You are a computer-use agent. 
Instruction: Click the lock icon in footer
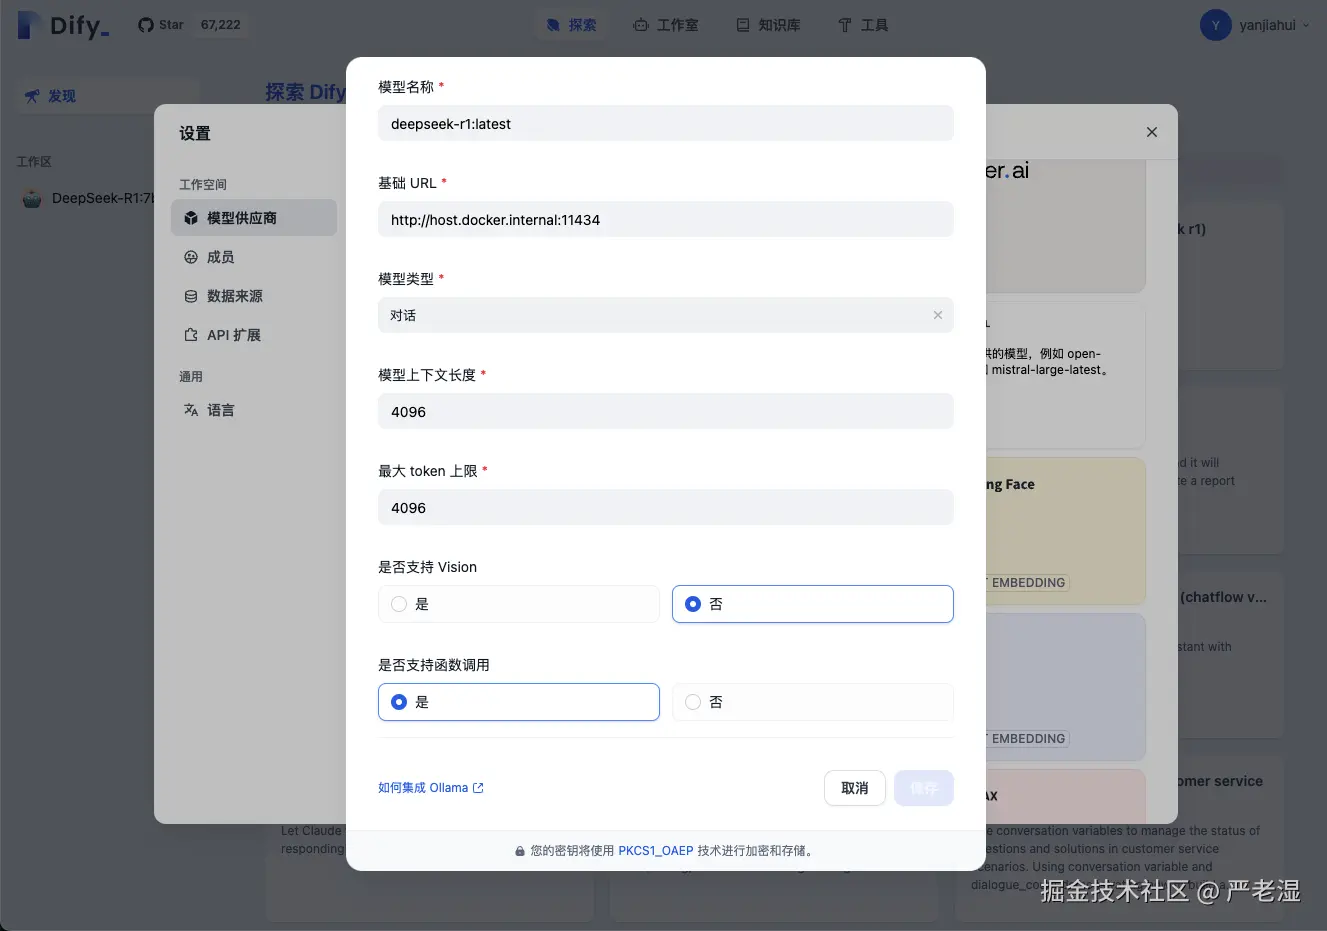(x=520, y=851)
